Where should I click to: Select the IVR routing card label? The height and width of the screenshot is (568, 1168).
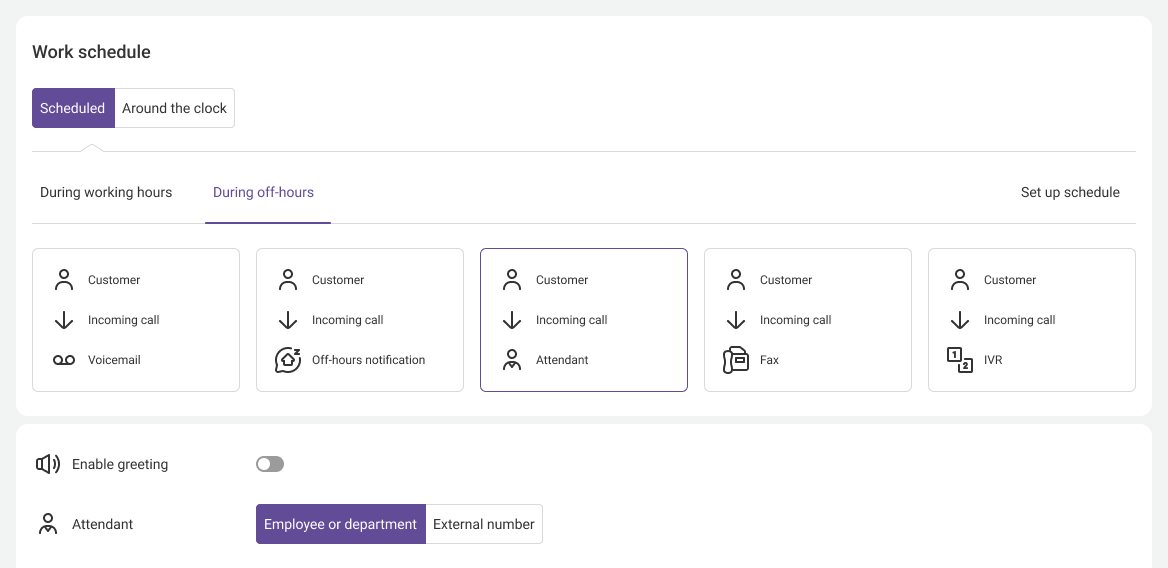(993, 360)
